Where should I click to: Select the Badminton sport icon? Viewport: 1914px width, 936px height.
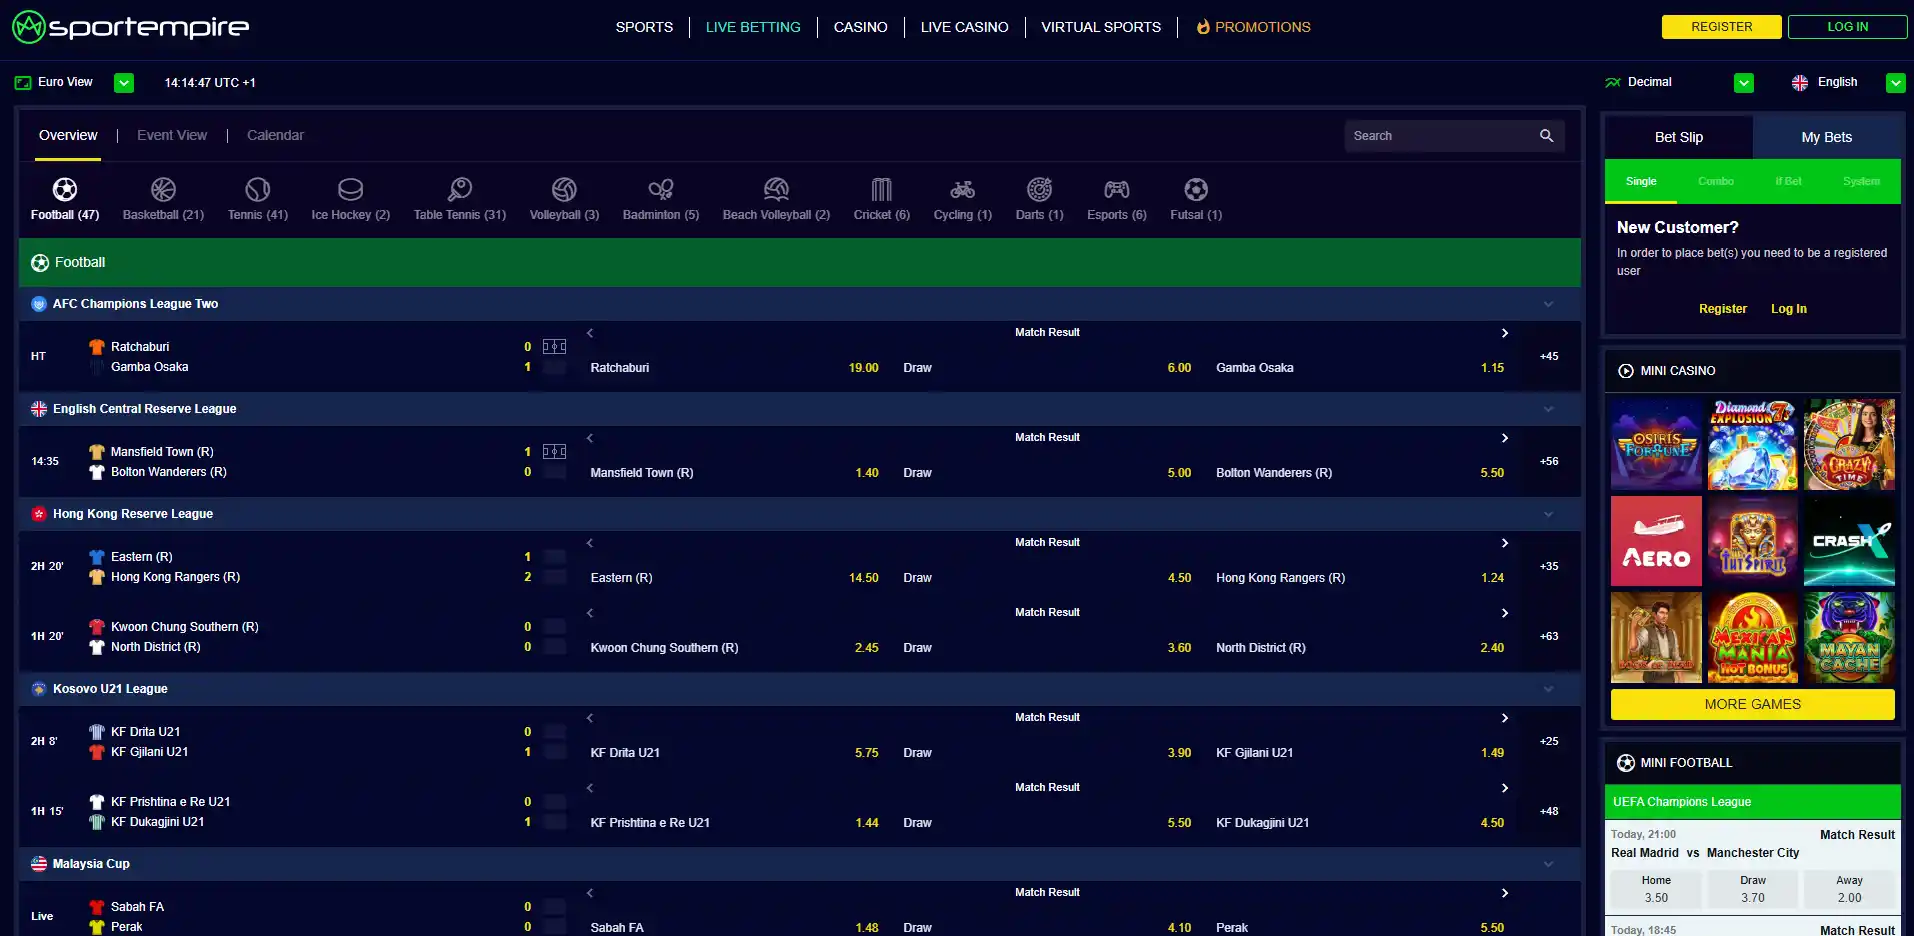(661, 189)
